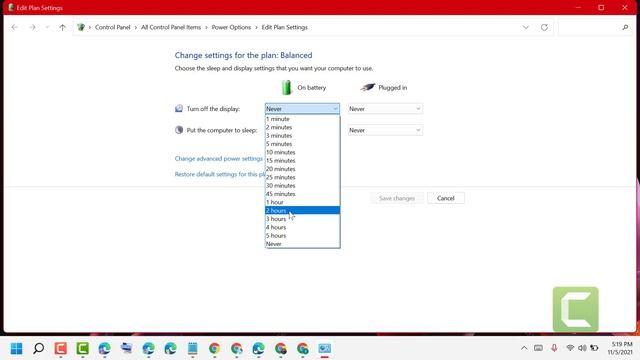640x360 pixels.
Task: Refresh the Edit Plan Settings page
Action: (x=544, y=27)
